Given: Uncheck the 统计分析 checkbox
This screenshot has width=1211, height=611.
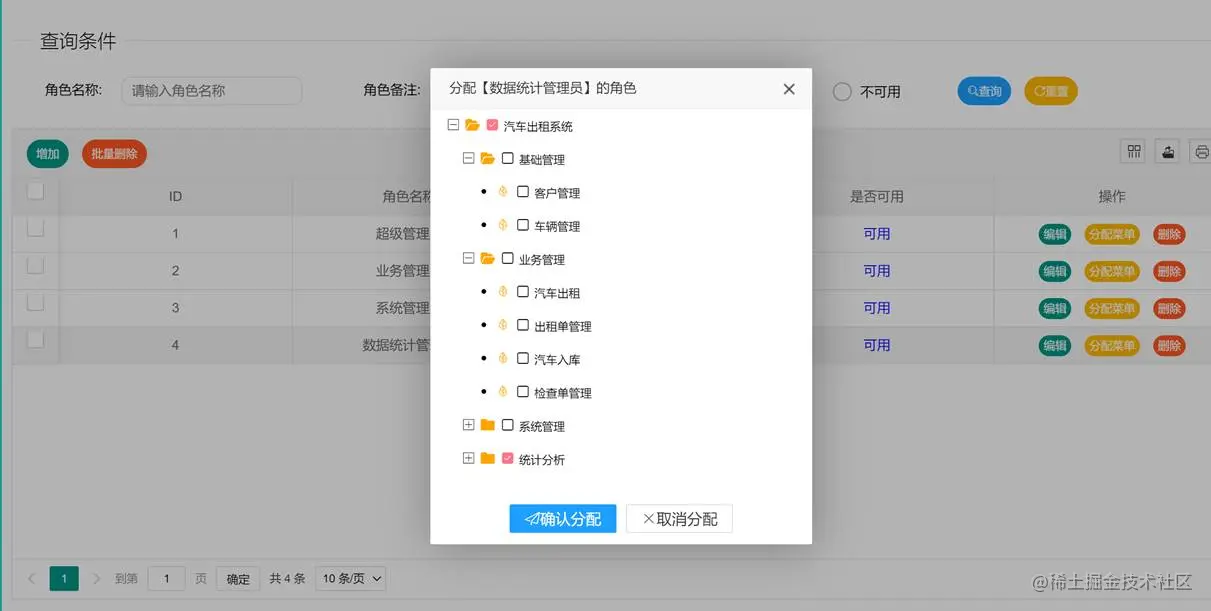Looking at the screenshot, I should pos(507,458).
